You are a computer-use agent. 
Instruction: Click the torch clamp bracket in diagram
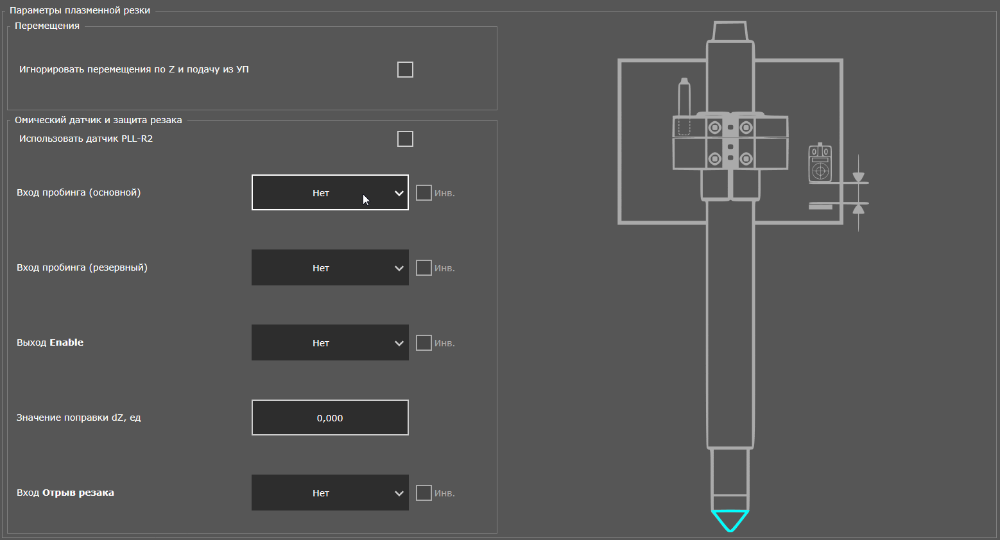(x=730, y=142)
